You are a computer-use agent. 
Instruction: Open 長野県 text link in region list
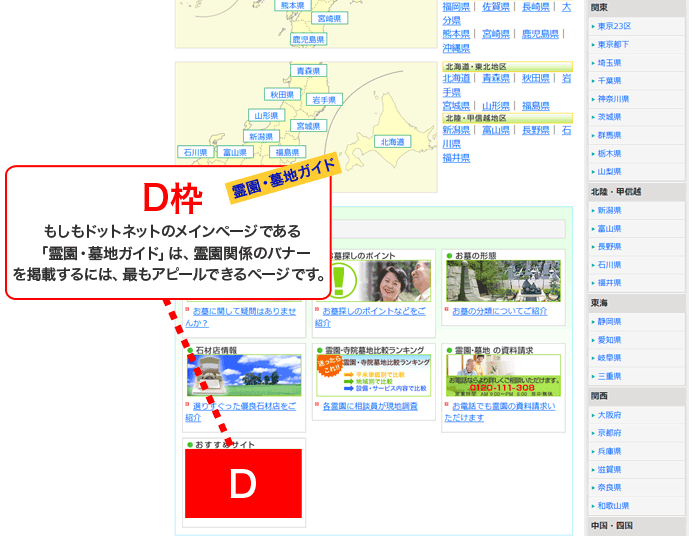(x=535, y=130)
